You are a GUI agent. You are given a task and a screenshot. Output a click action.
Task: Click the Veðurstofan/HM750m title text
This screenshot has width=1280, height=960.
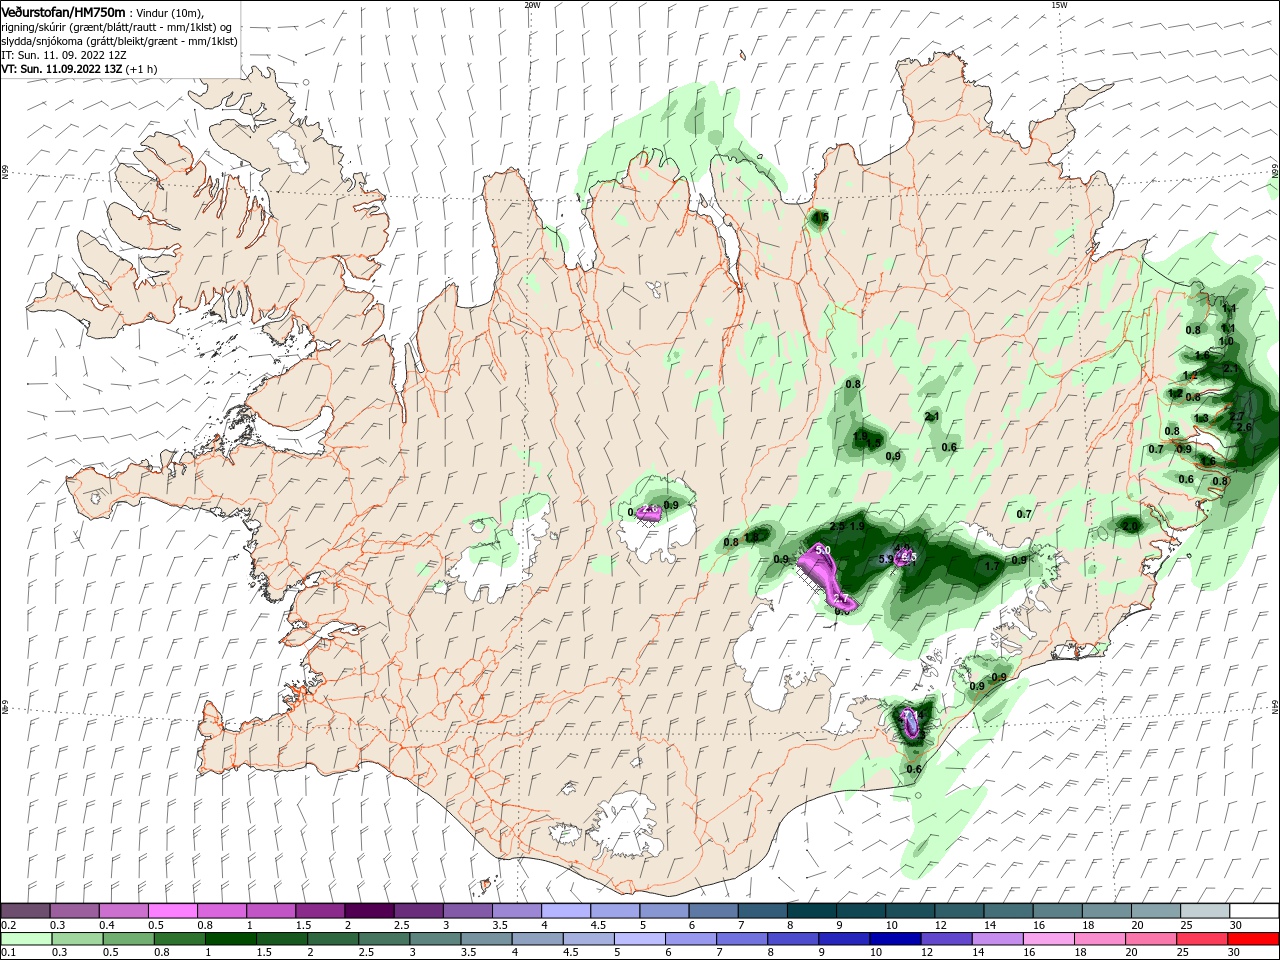(x=63, y=12)
